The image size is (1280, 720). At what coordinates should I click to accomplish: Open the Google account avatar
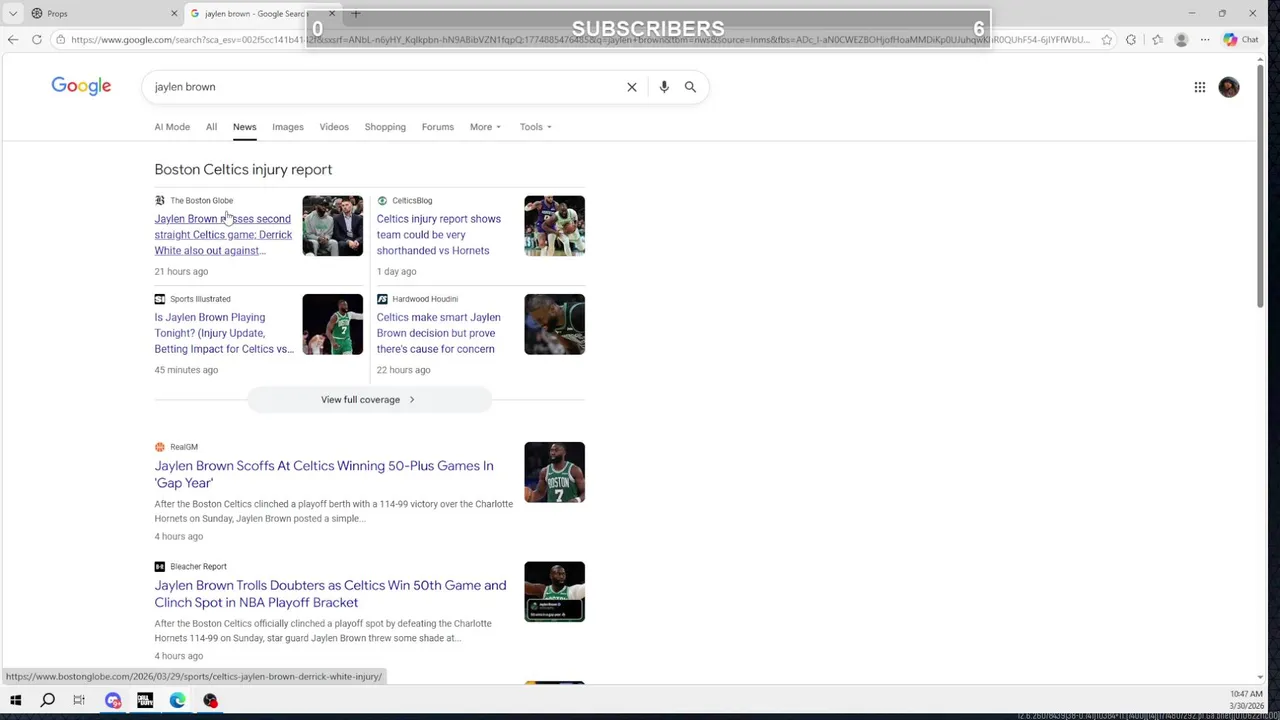pyautogui.click(x=1229, y=87)
